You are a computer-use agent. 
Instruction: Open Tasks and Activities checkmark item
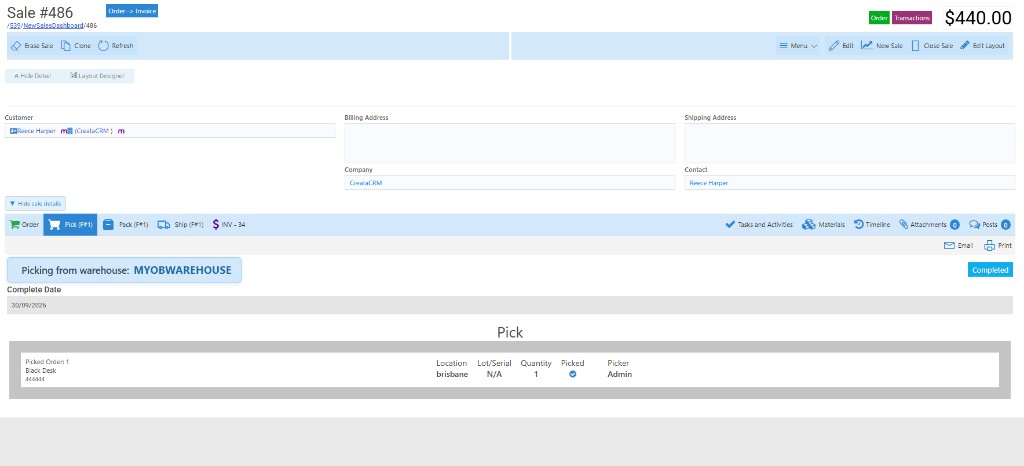(759, 225)
